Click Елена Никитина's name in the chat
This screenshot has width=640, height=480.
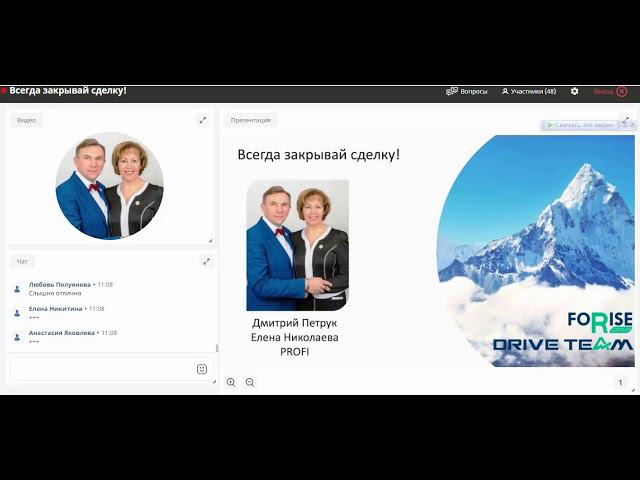tap(56, 309)
